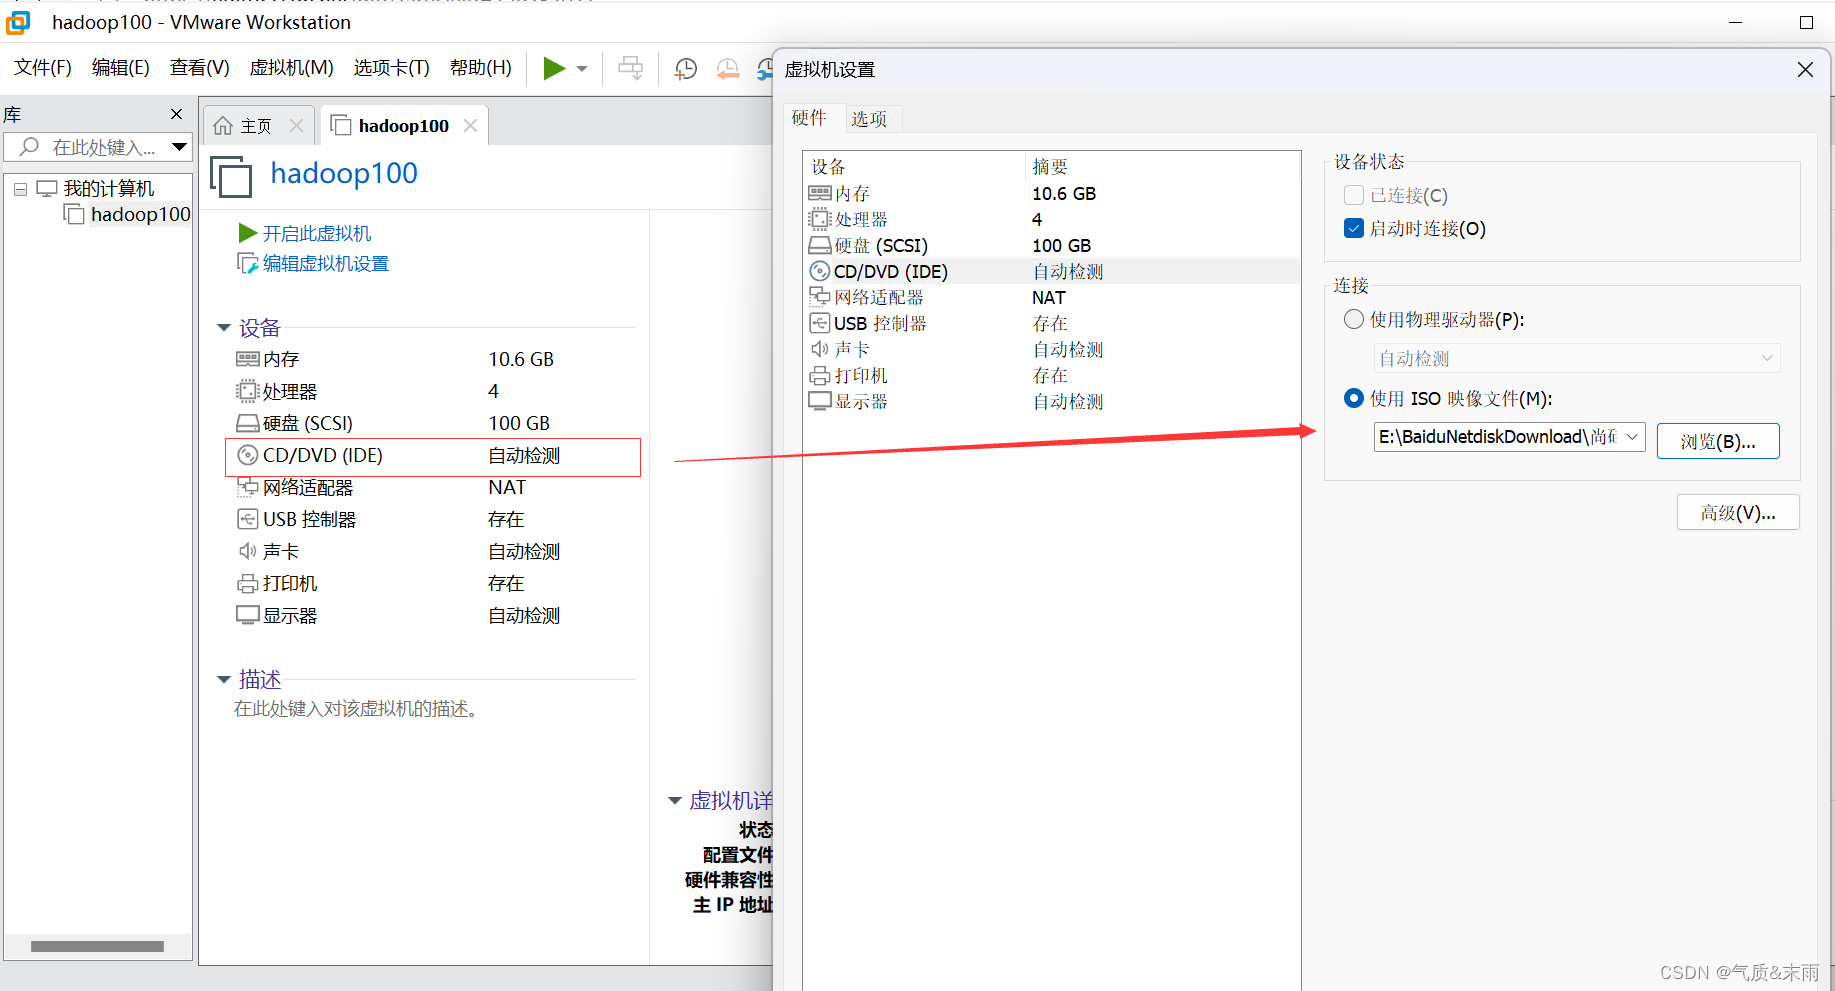
Task: Open the 帮助(H) menu
Action: [481, 67]
